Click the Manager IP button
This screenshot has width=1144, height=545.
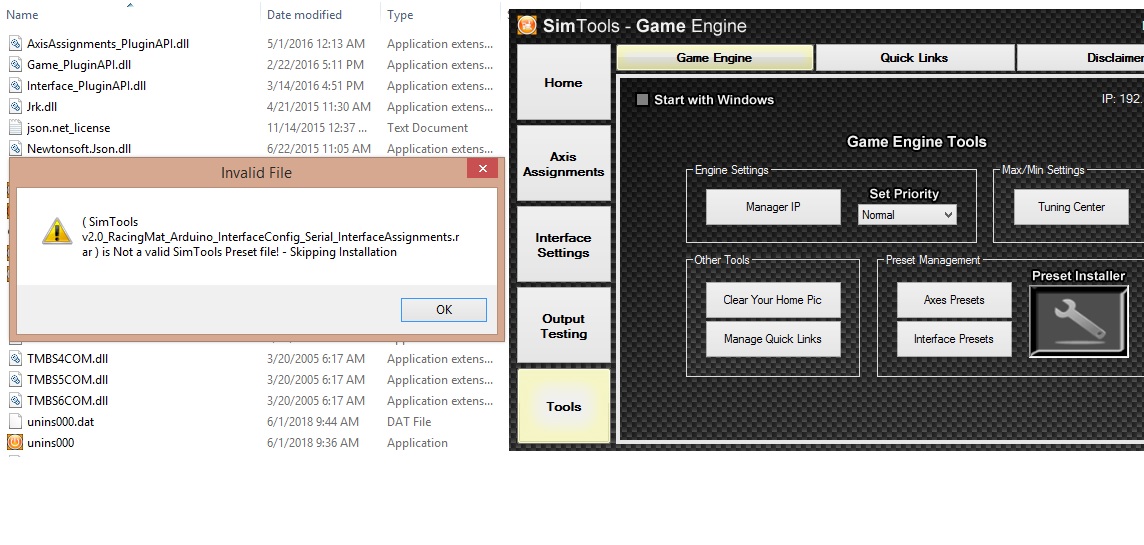tap(772, 207)
